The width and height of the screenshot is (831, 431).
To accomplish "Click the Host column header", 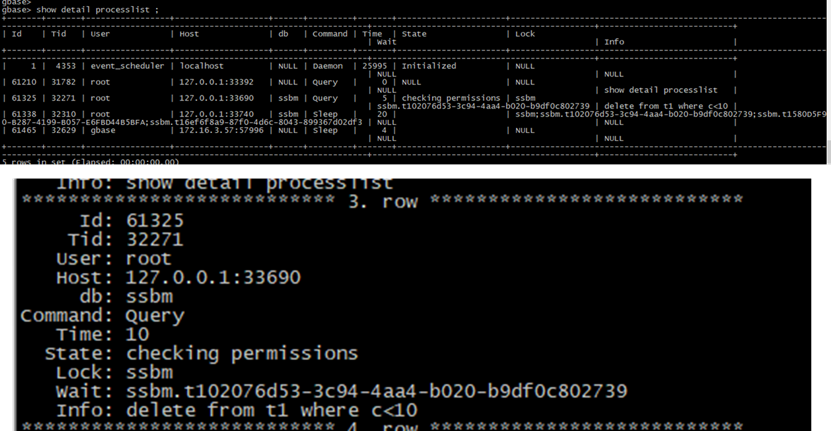I will coord(189,34).
